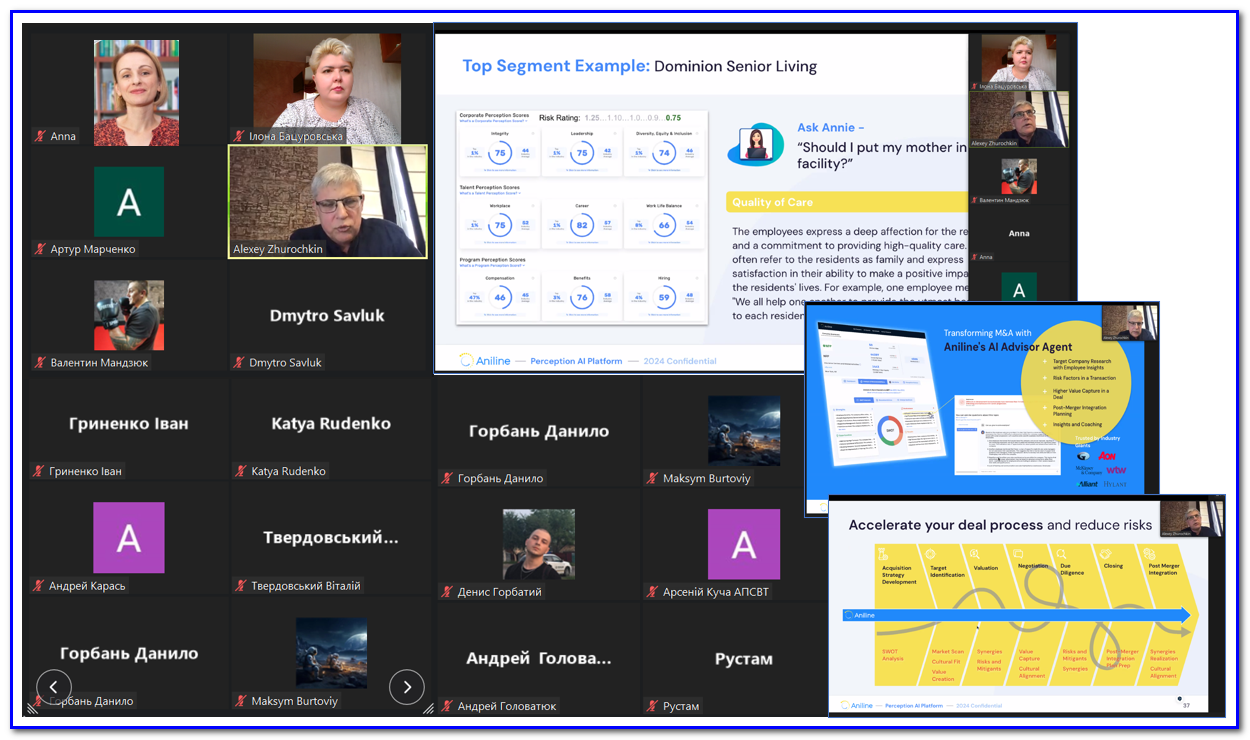Select Alexey Zhurochkin's yellow-highlighted video tile
1250x740 pixels.
tap(329, 202)
